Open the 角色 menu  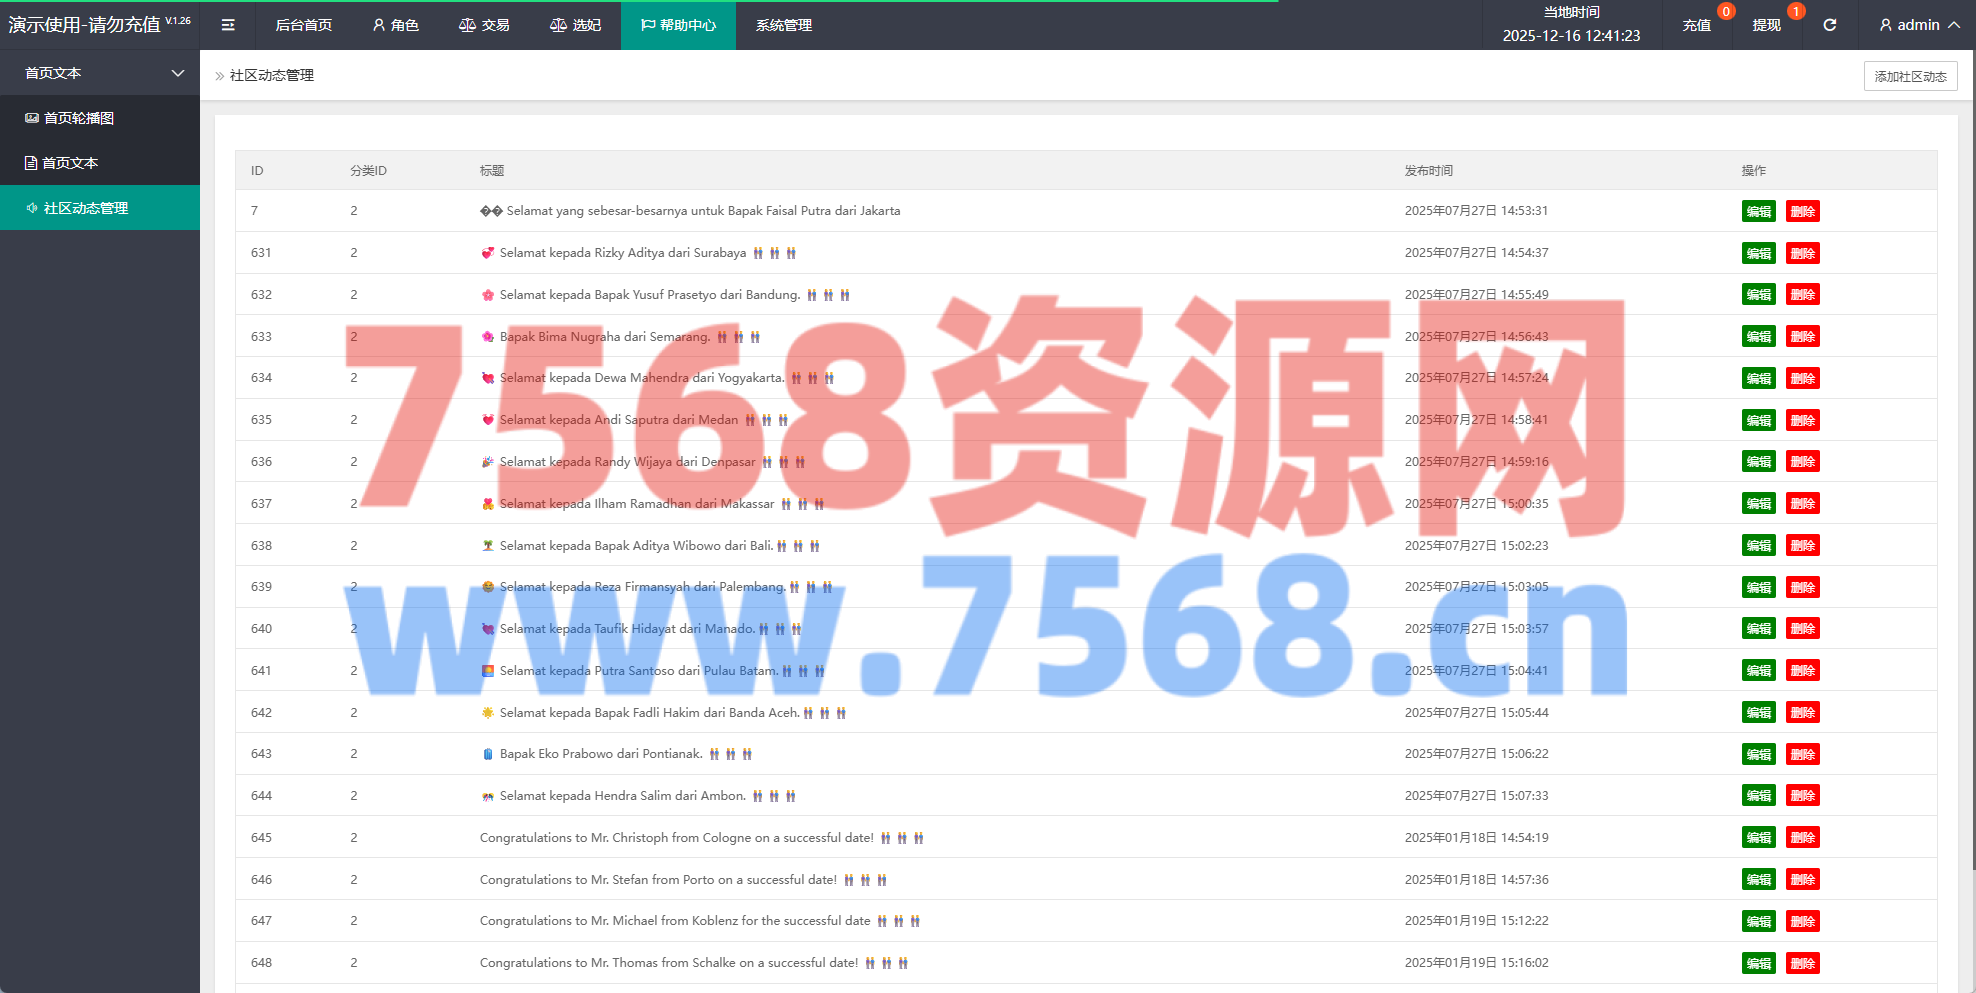pyautogui.click(x=395, y=25)
